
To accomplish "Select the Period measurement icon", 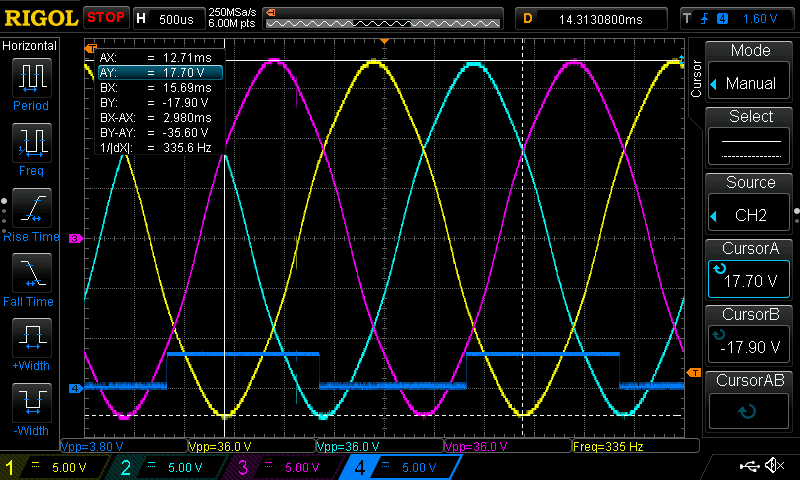I will click(x=32, y=78).
